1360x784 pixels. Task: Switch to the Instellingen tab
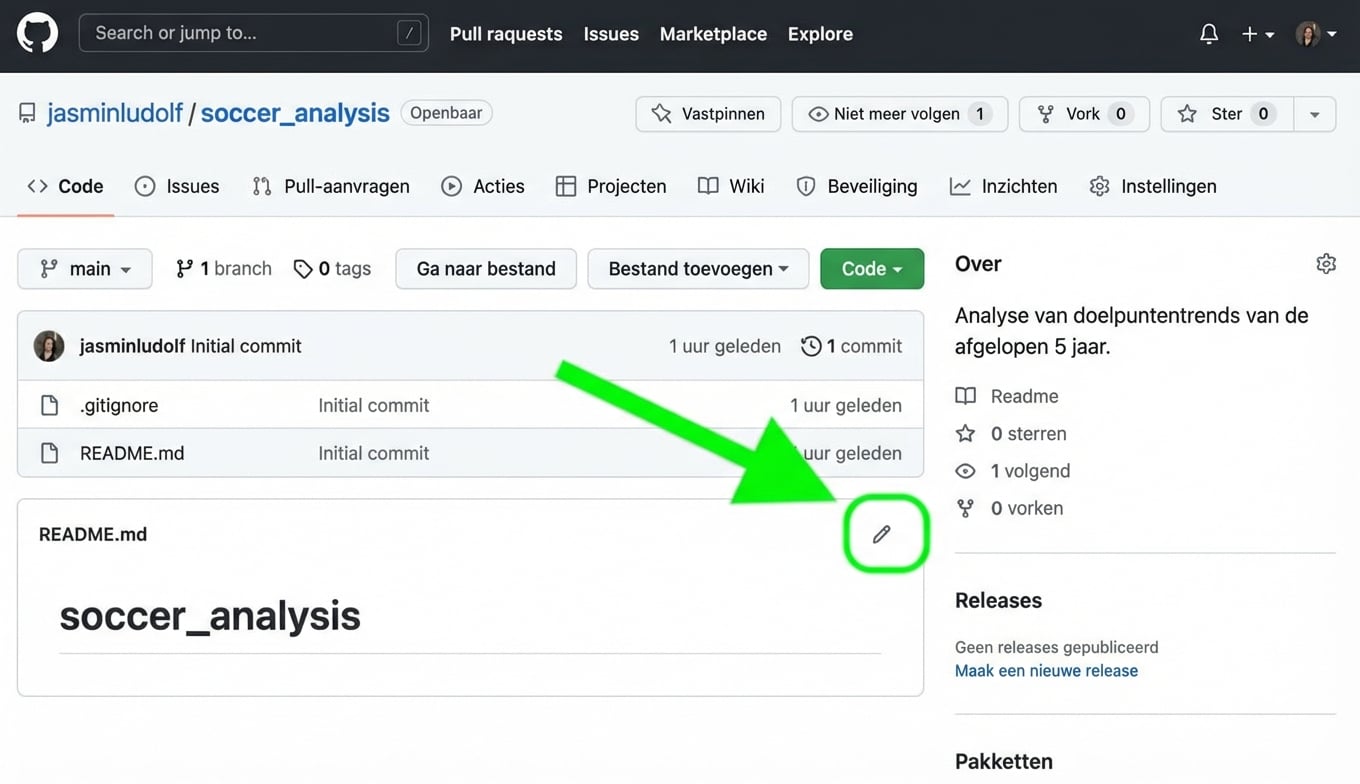(1153, 186)
